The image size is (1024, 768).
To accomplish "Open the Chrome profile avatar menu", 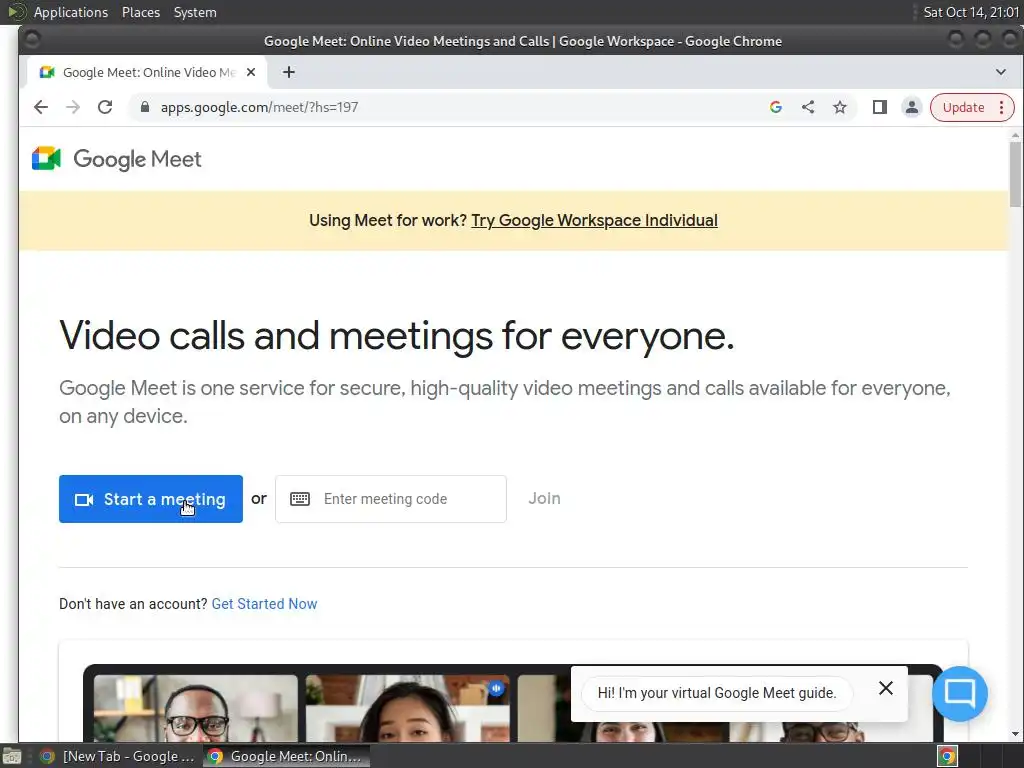I will [x=912, y=107].
